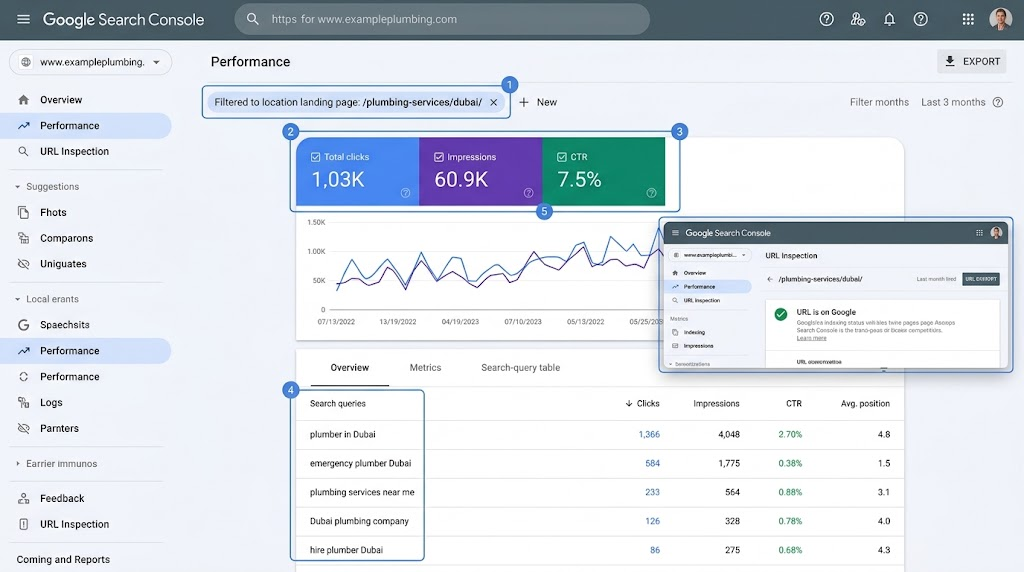Click the home icon beside Overview

pyautogui.click(x=24, y=100)
